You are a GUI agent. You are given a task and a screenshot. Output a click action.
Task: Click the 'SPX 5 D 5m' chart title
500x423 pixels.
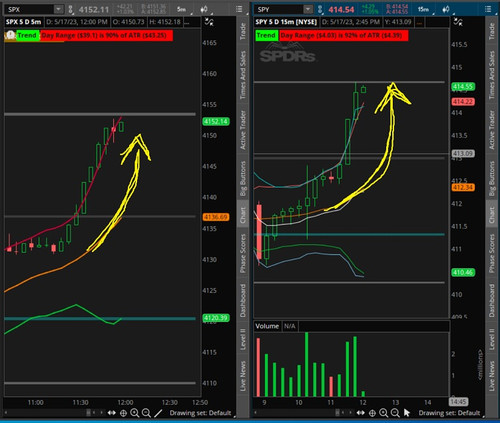[24, 22]
